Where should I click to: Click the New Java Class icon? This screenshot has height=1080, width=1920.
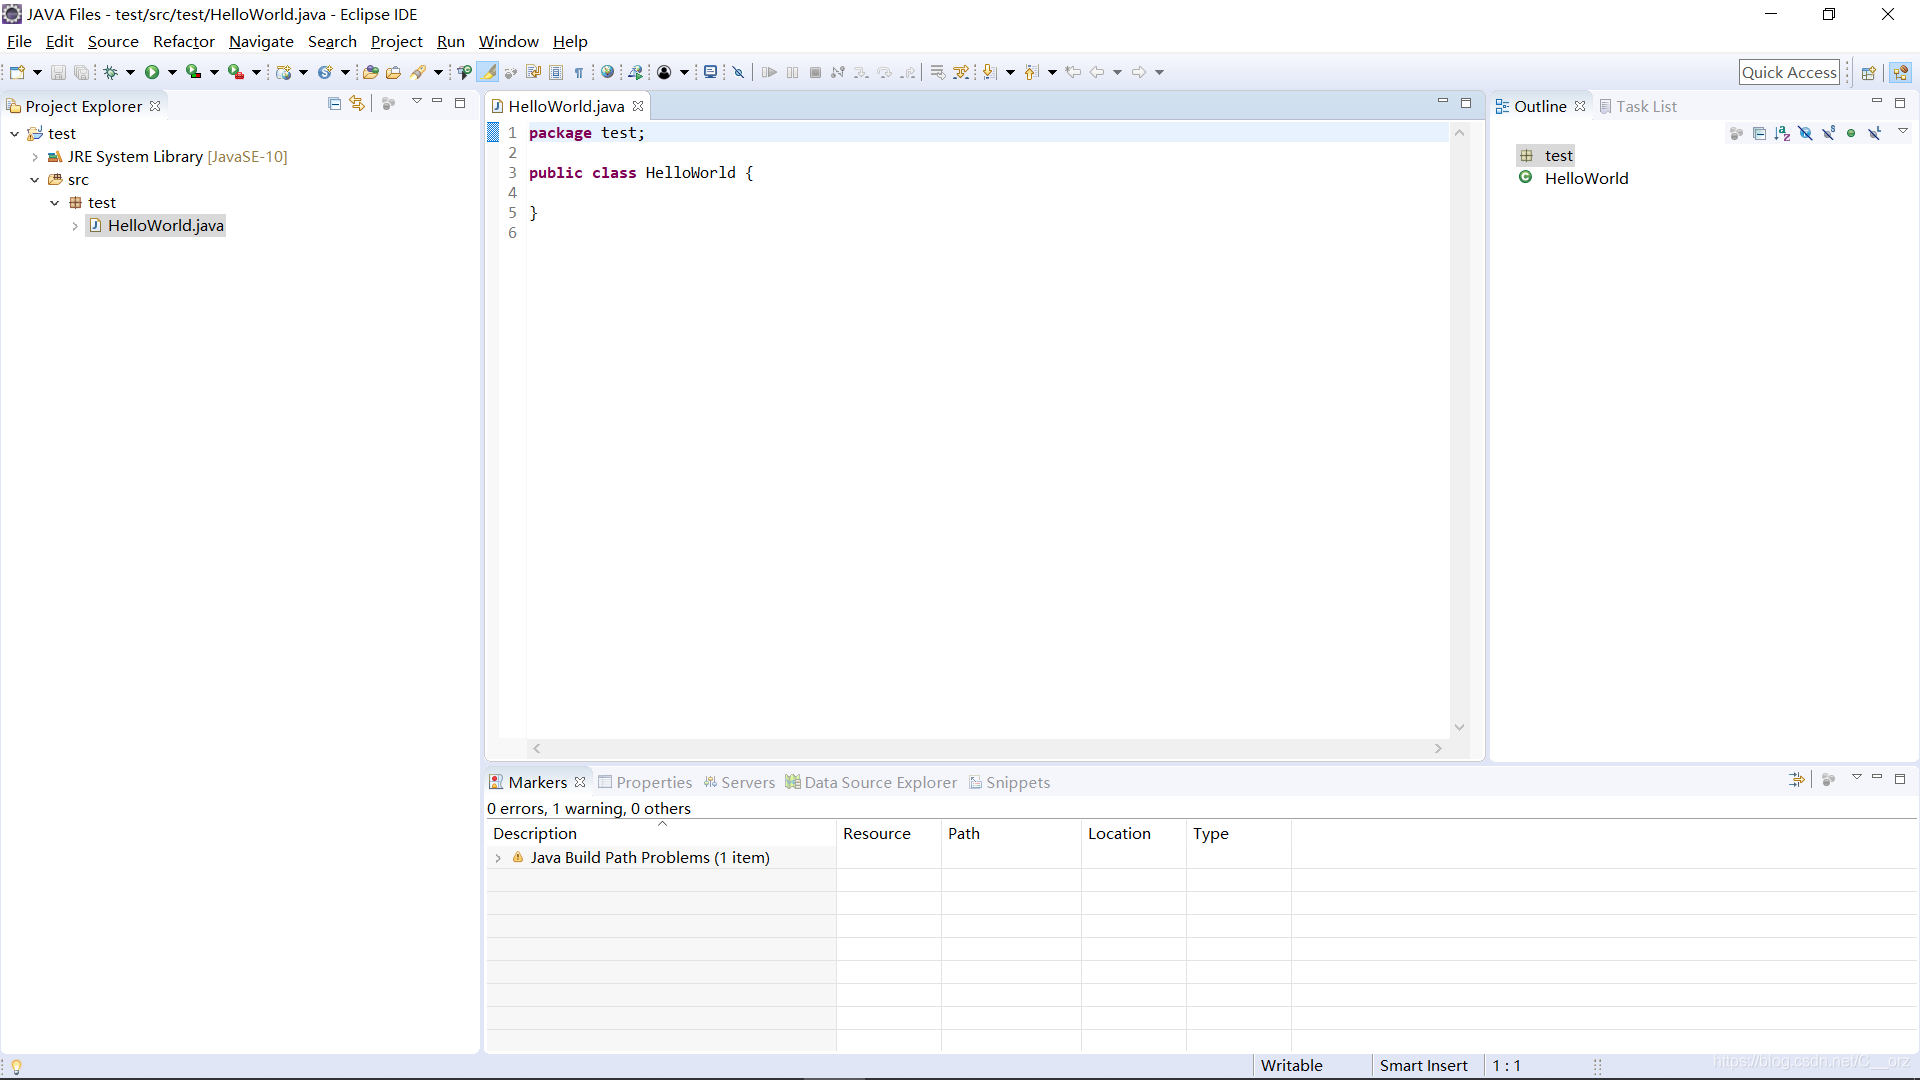[325, 72]
